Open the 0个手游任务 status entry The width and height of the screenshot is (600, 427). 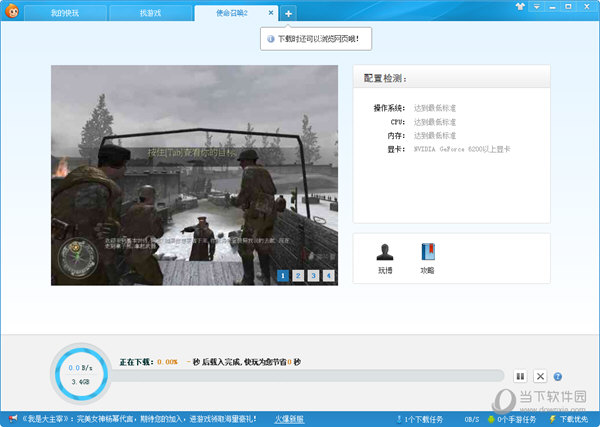512,419
